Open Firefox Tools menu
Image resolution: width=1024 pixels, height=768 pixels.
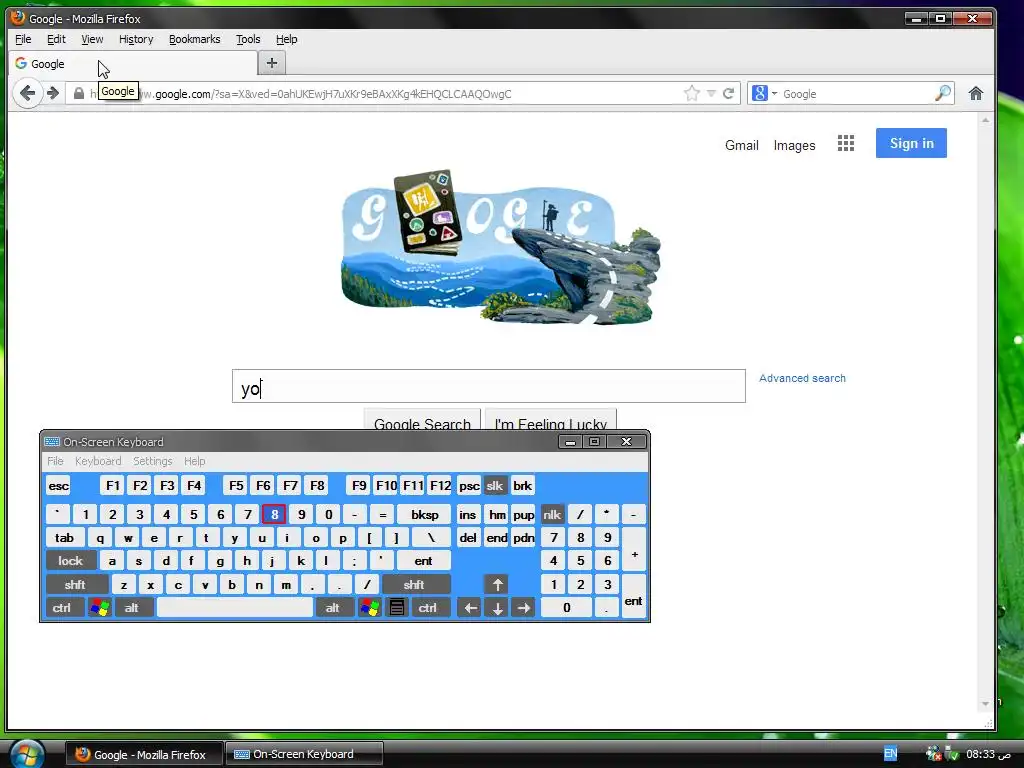click(248, 39)
